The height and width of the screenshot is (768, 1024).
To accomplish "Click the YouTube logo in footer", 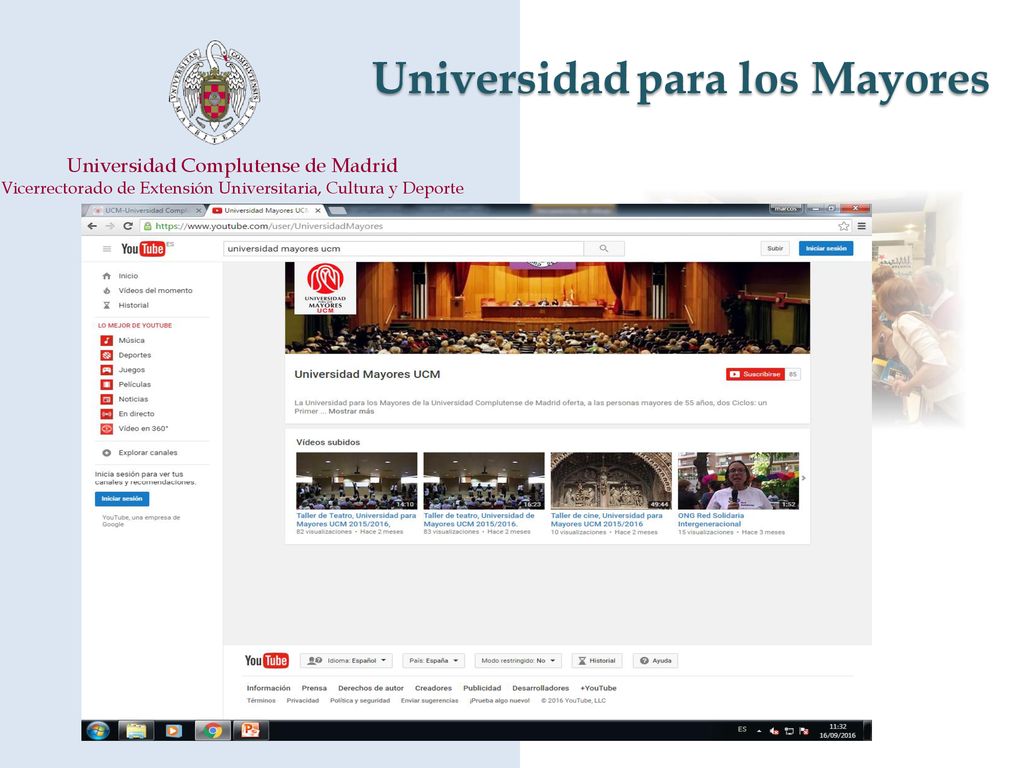I will 266,660.
